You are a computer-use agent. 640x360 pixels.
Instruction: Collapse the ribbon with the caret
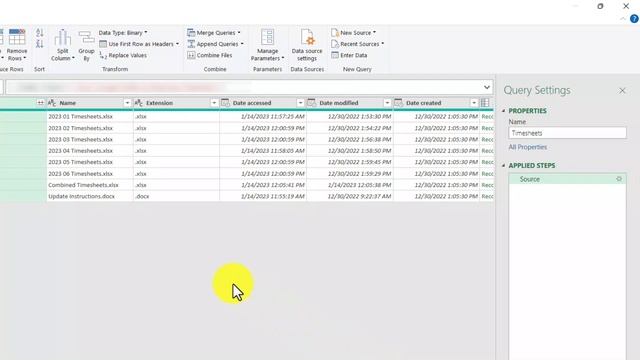(622, 19)
